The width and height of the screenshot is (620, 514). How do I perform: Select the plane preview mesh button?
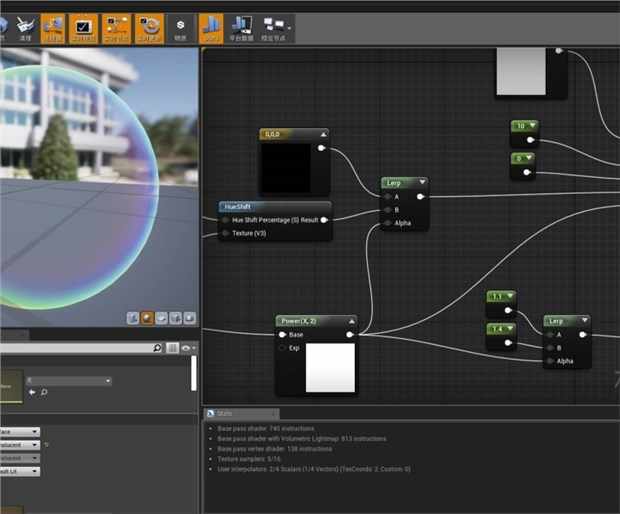point(161,318)
